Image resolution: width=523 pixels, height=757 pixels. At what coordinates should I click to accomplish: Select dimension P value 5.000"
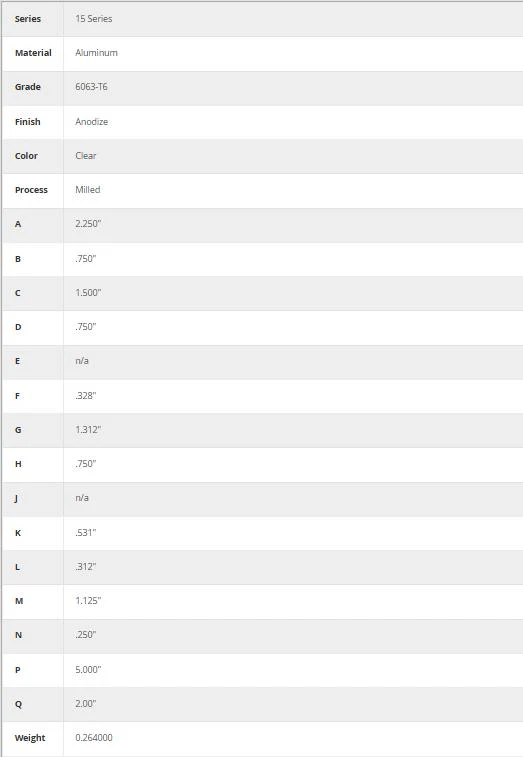tap(88, 670)
